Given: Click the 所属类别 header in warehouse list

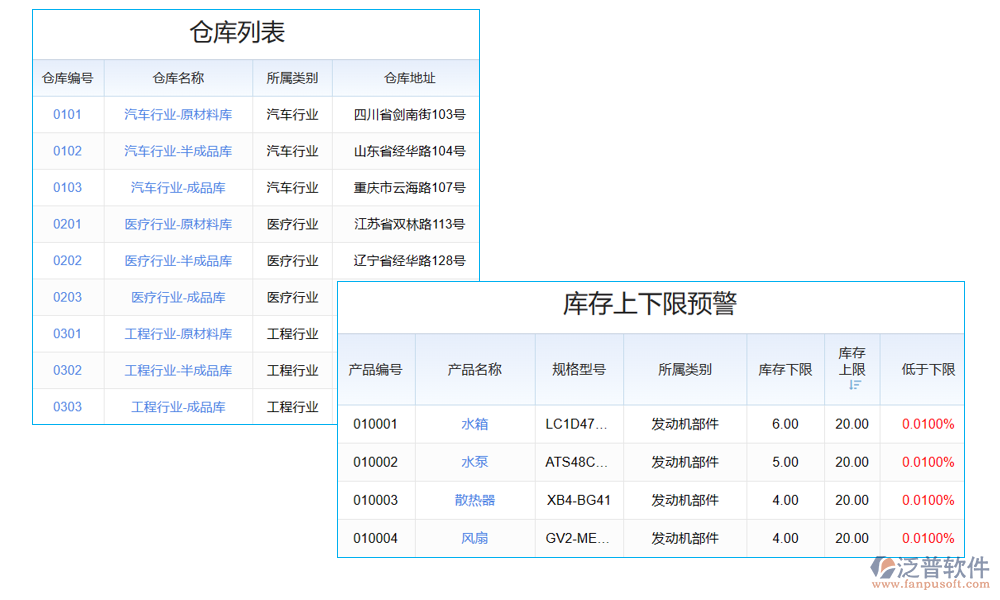Looking at the screenshot, I should pyautogui.click(x=291, y=78).
